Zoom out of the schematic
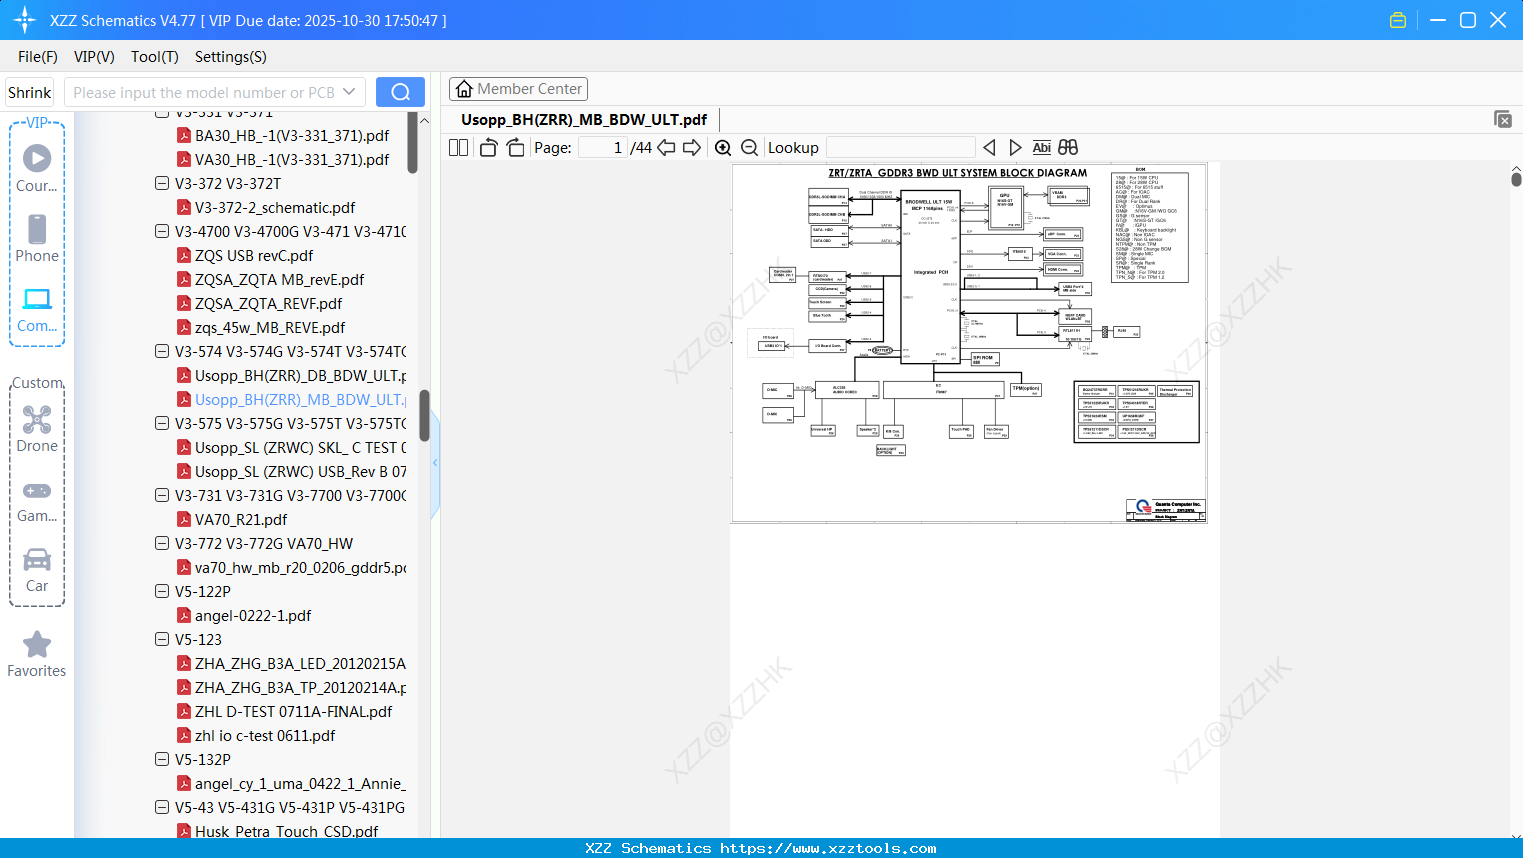This screenshot has height=858, width=1523. click(x=749, y=148)
